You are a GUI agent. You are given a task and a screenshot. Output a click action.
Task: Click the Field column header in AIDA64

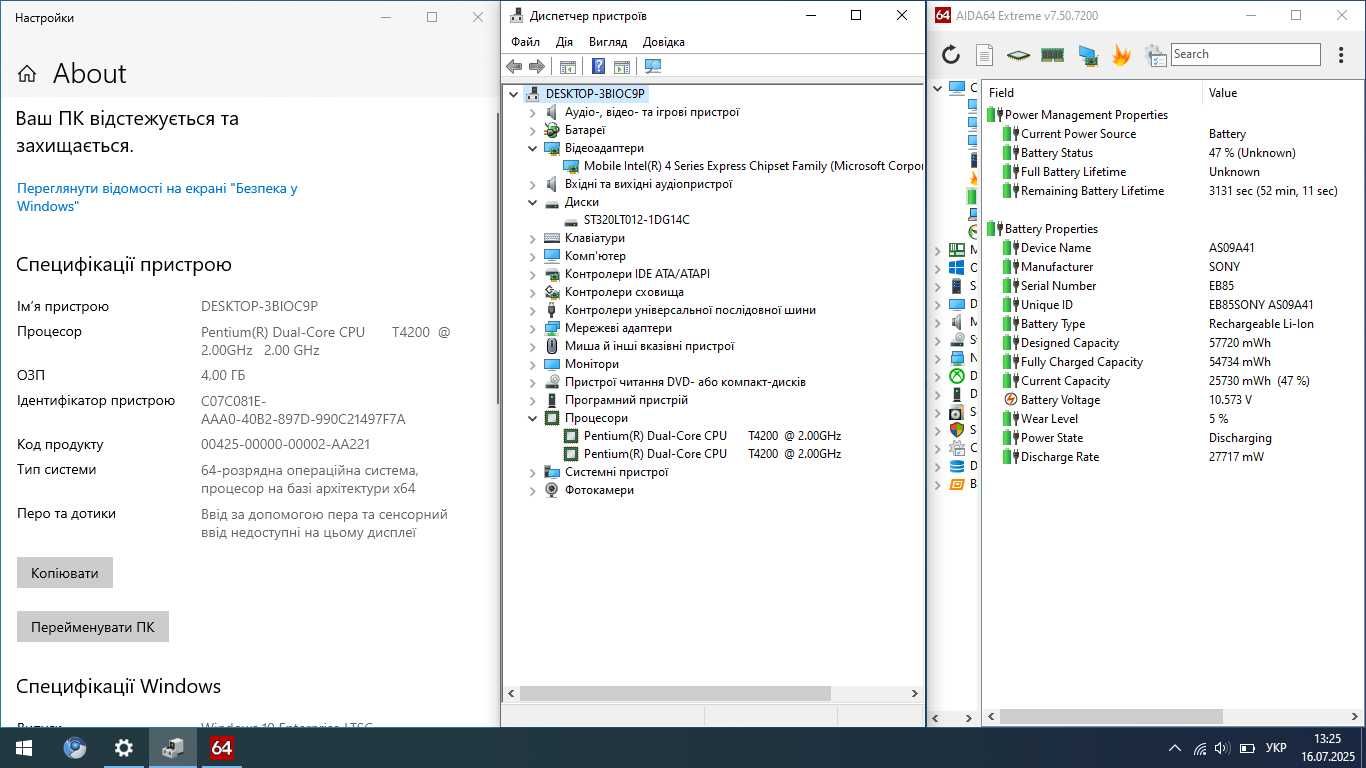point(1093,92)
